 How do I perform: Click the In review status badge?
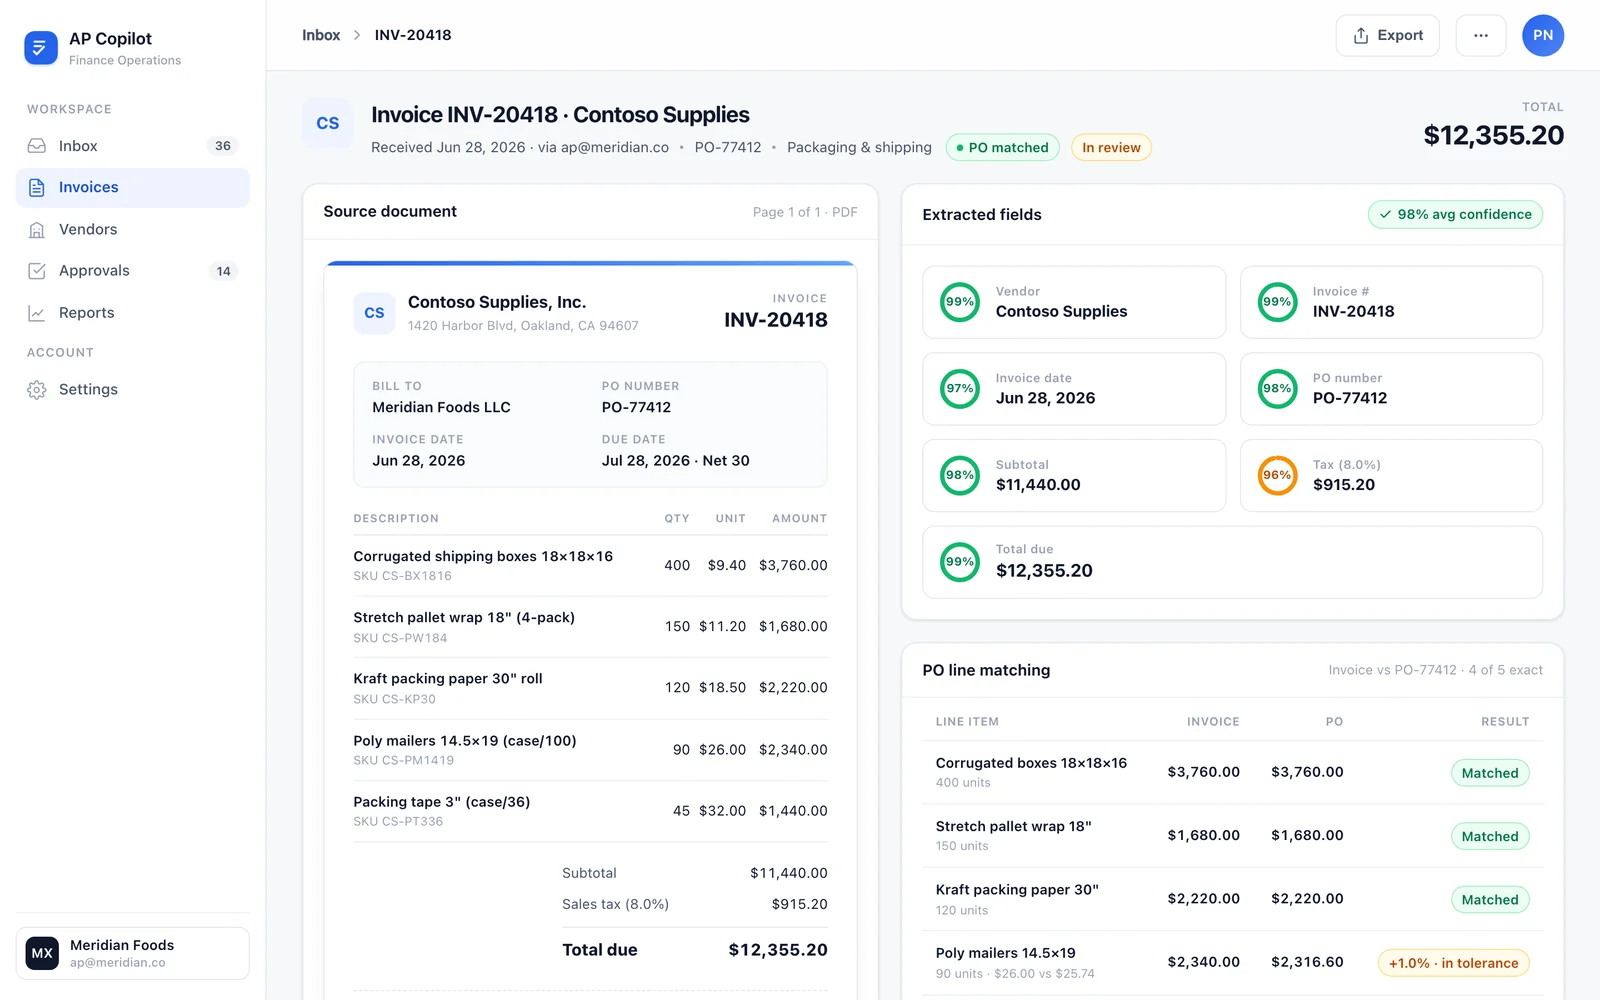pyautogui.click(x=1111, y=148)
